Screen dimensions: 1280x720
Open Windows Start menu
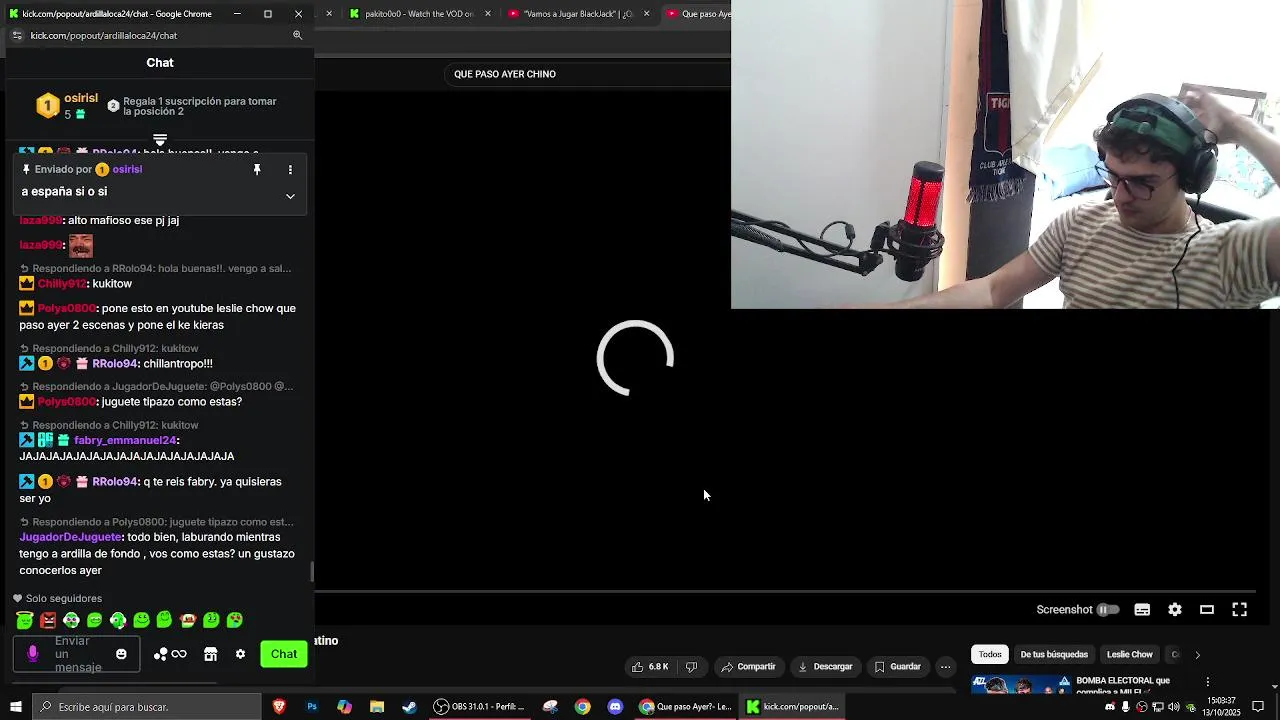(x=15, y=707)
